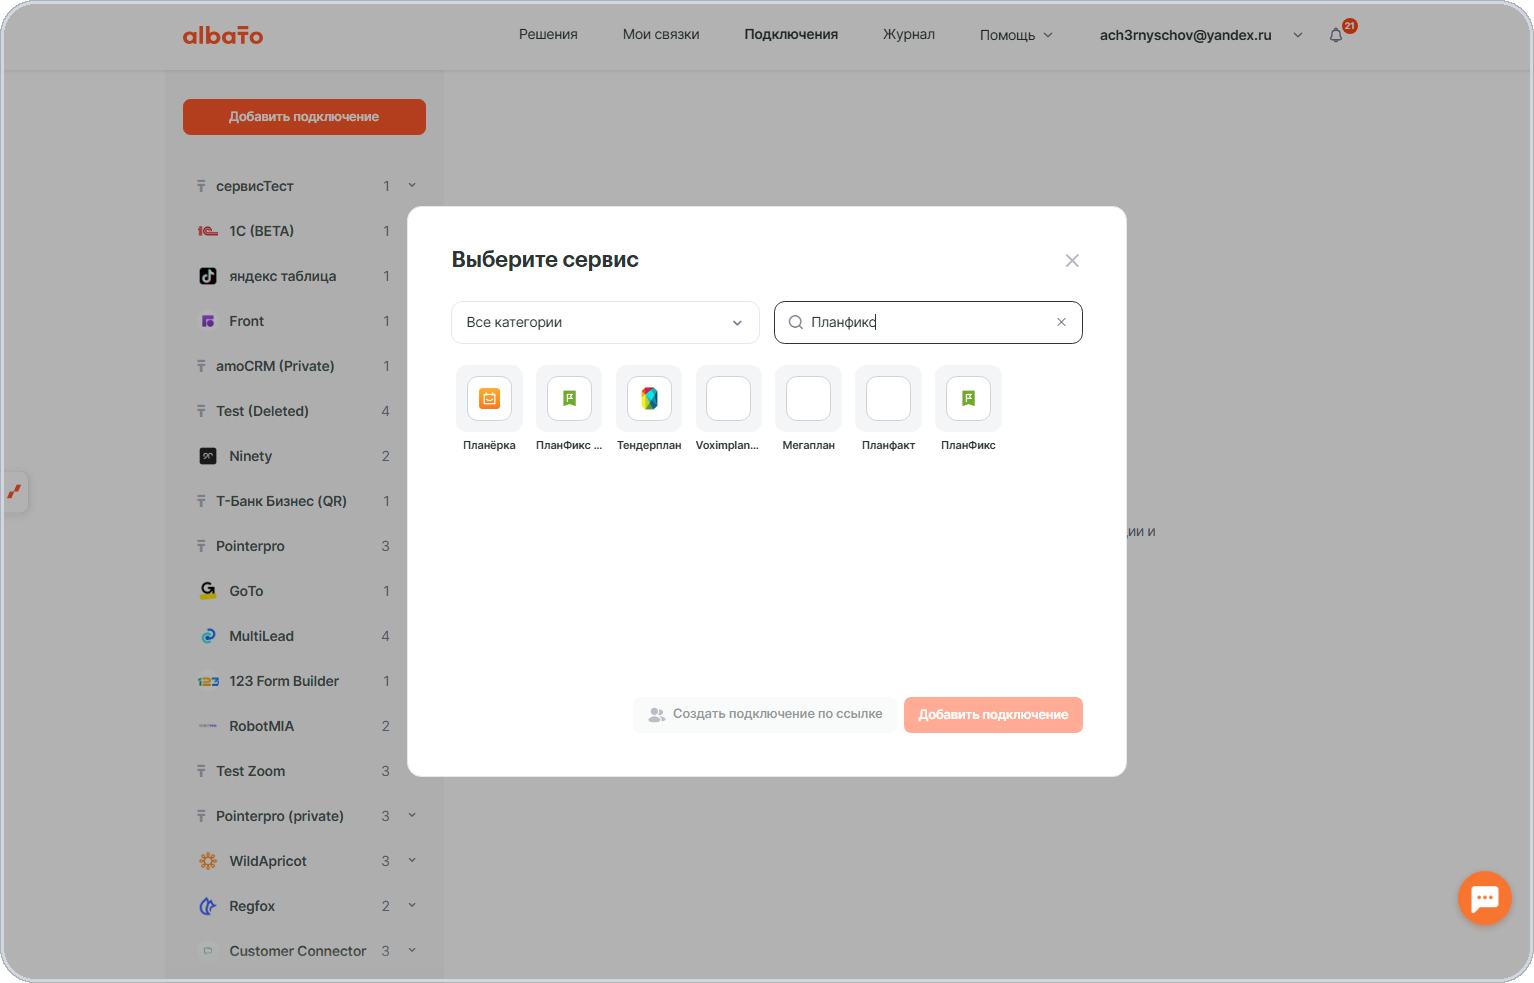Choose the Планфакт service tile
The width and height of the screenshot is (1534, 983).
(x=888, y=410)
